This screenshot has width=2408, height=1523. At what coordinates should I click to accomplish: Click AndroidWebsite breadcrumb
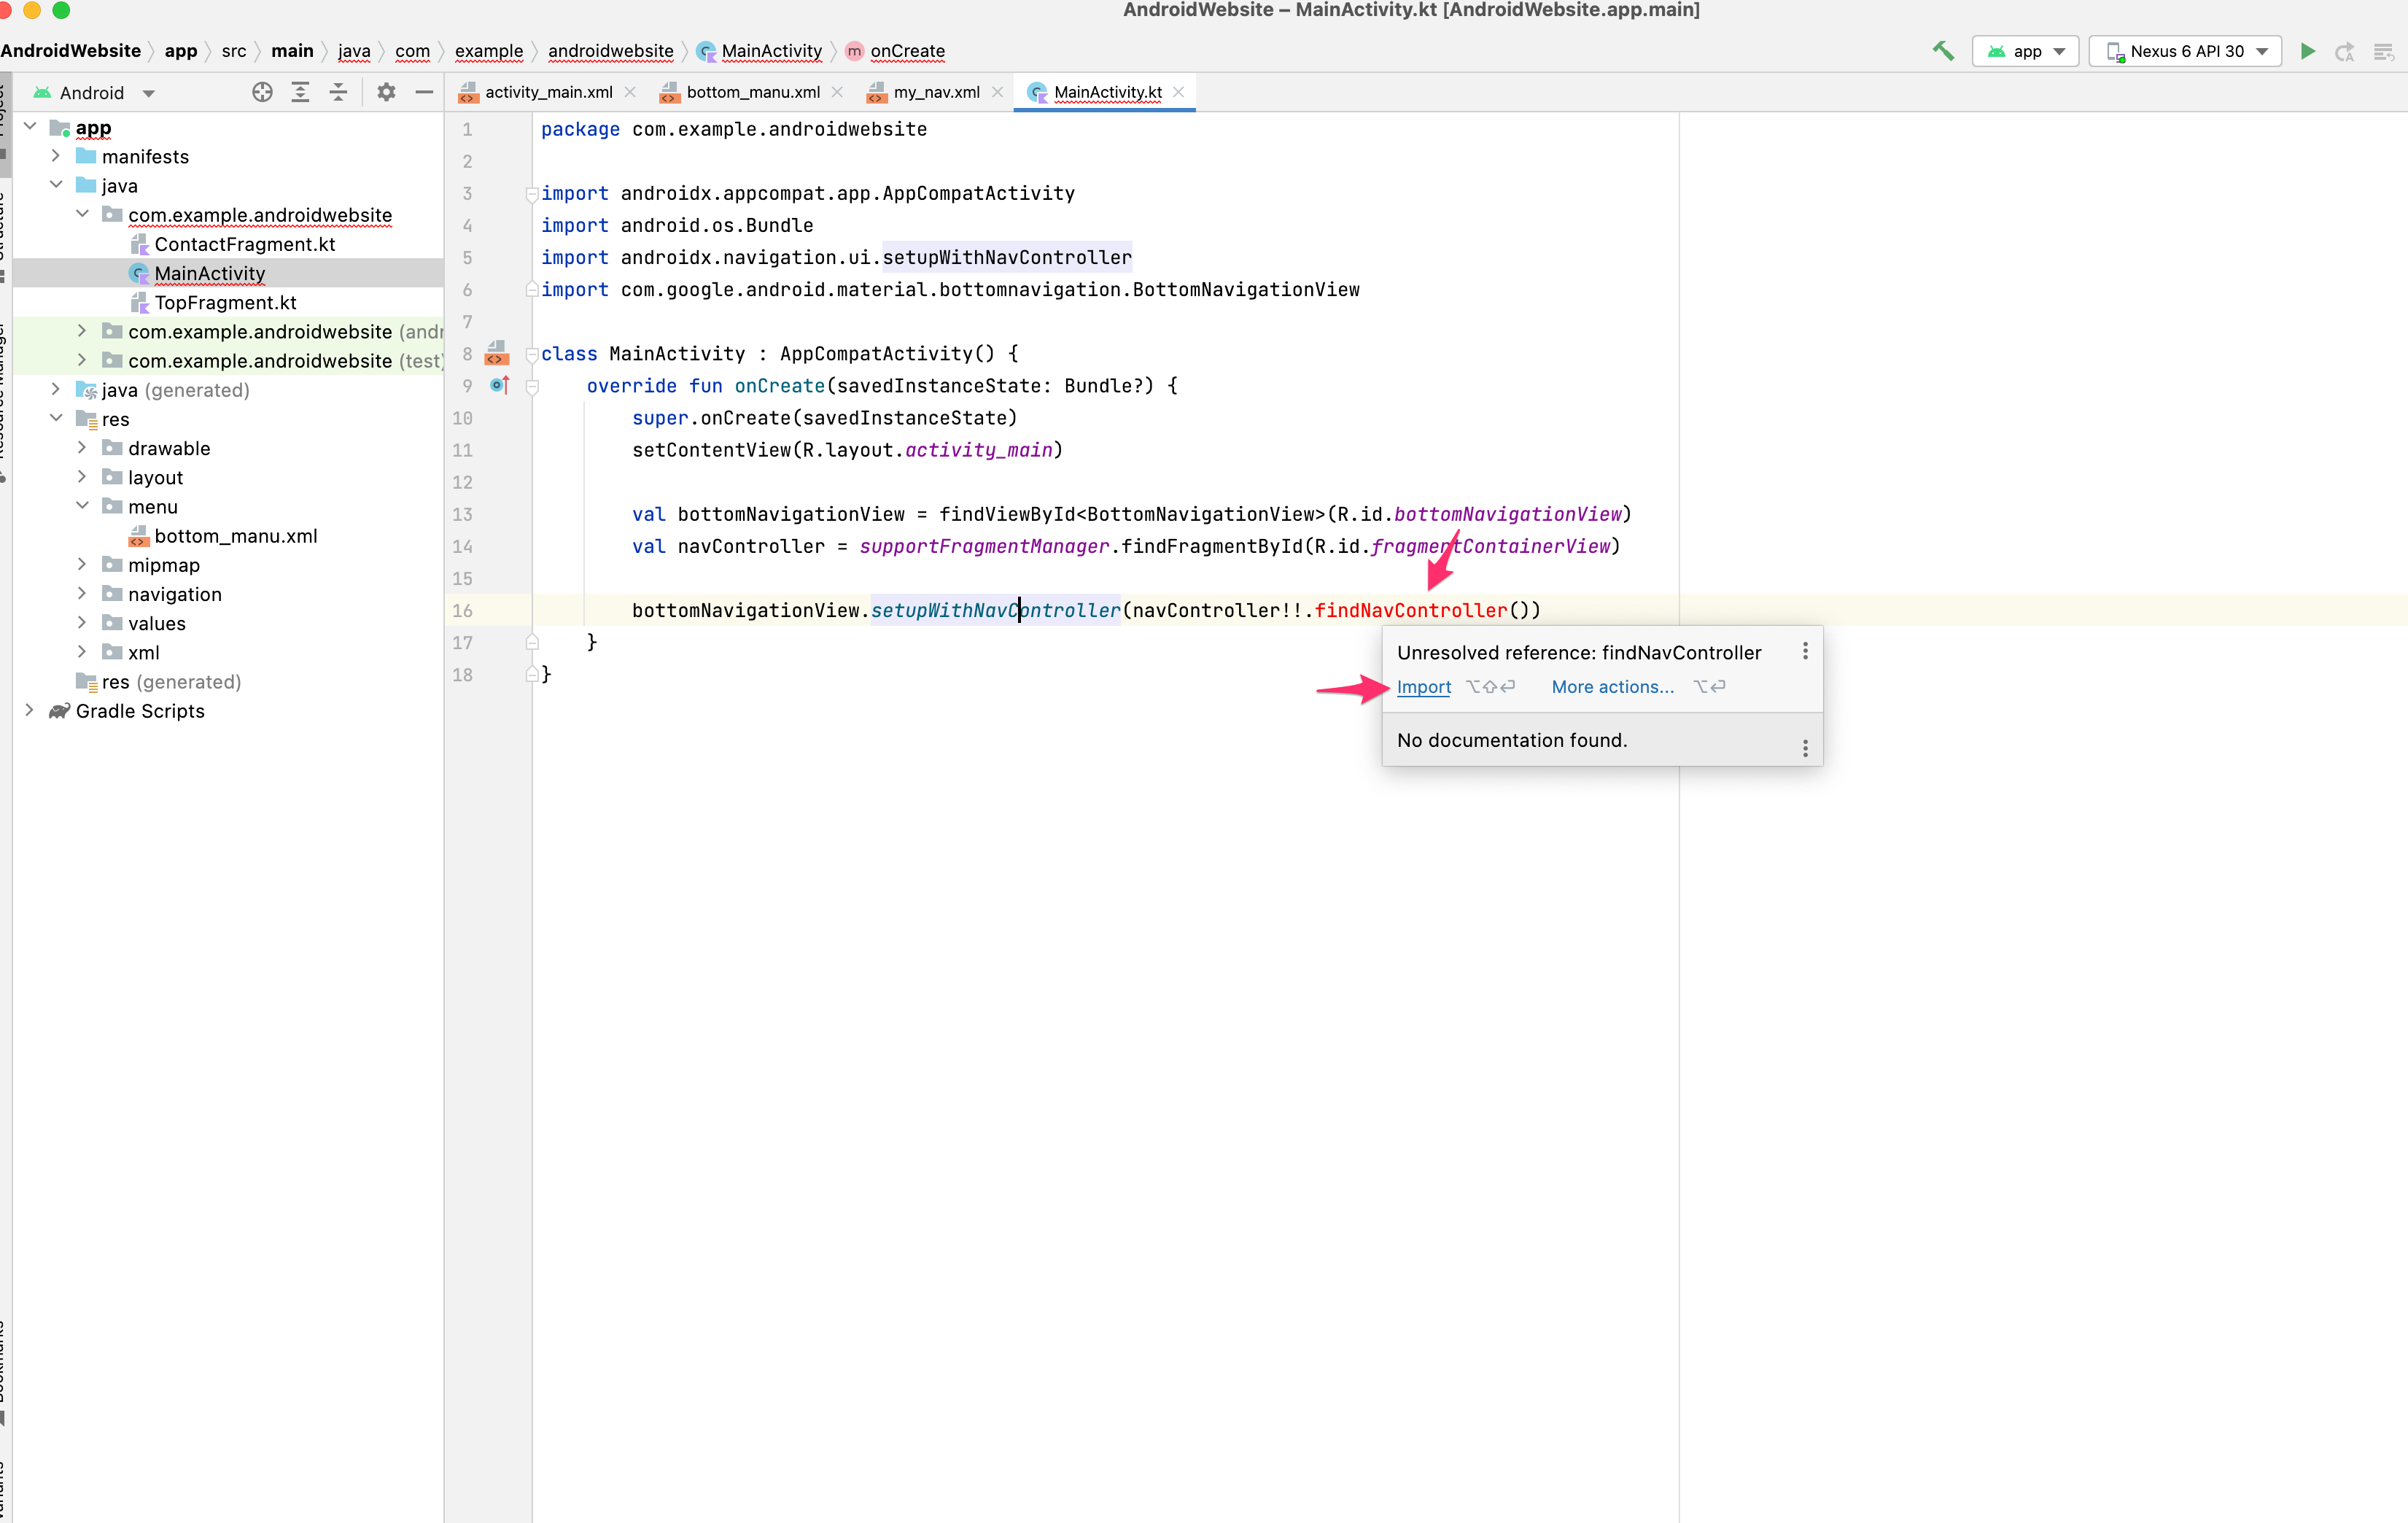click(x=70, y=51)
